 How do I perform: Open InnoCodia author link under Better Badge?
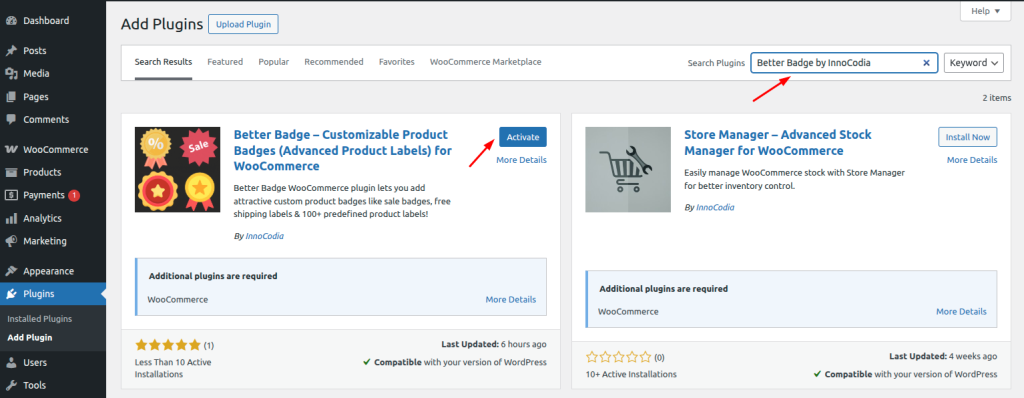point(264,237)
